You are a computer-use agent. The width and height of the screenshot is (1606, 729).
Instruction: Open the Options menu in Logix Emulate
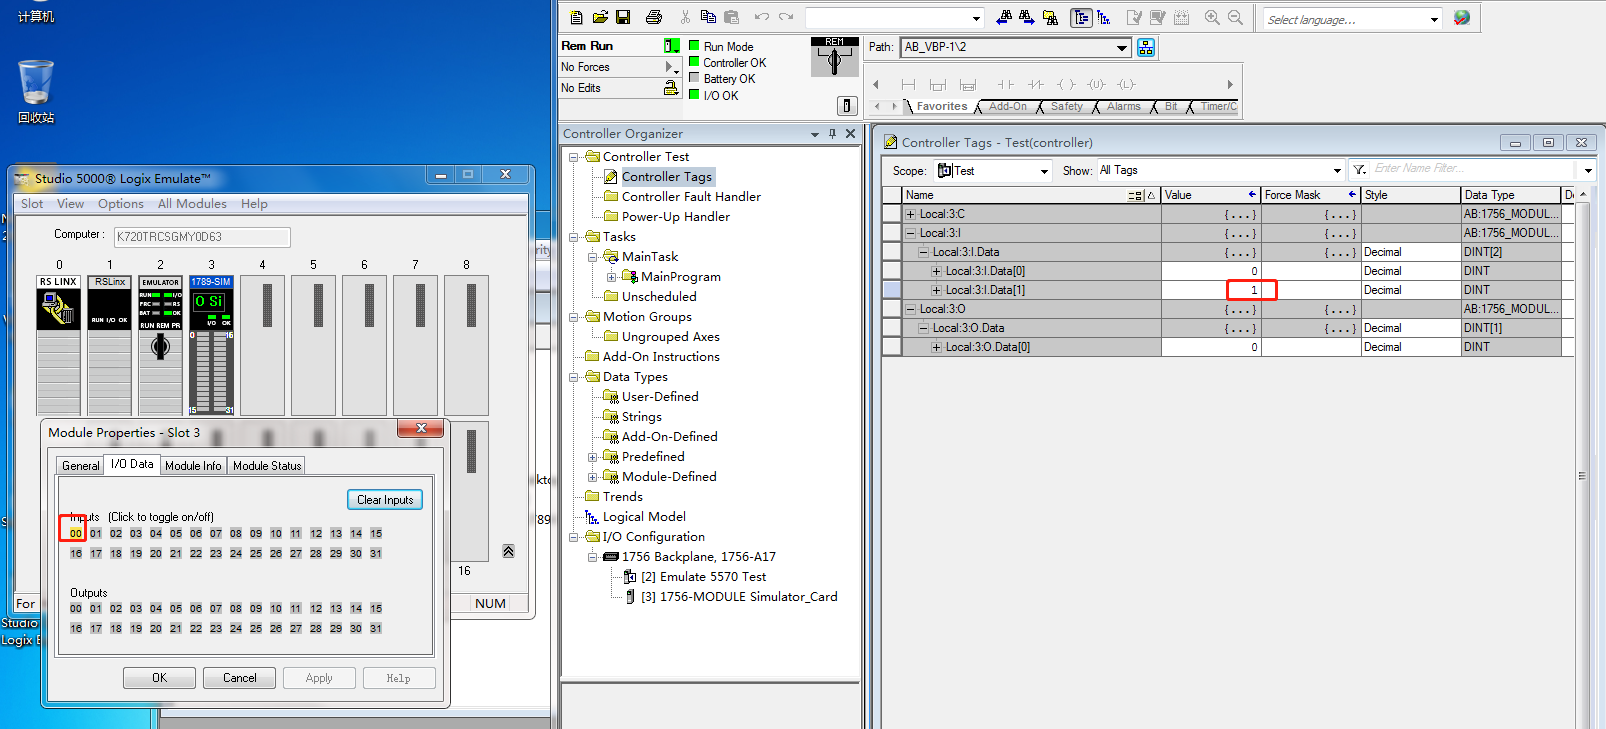coord(121,204)
